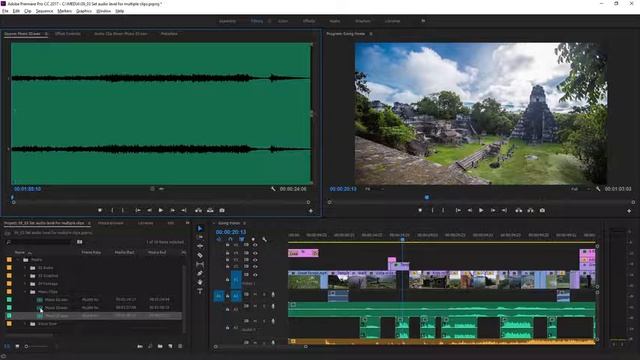Select the Selection tool arrow
This screenshot has height=360, width=640.
tap(200, 229)
